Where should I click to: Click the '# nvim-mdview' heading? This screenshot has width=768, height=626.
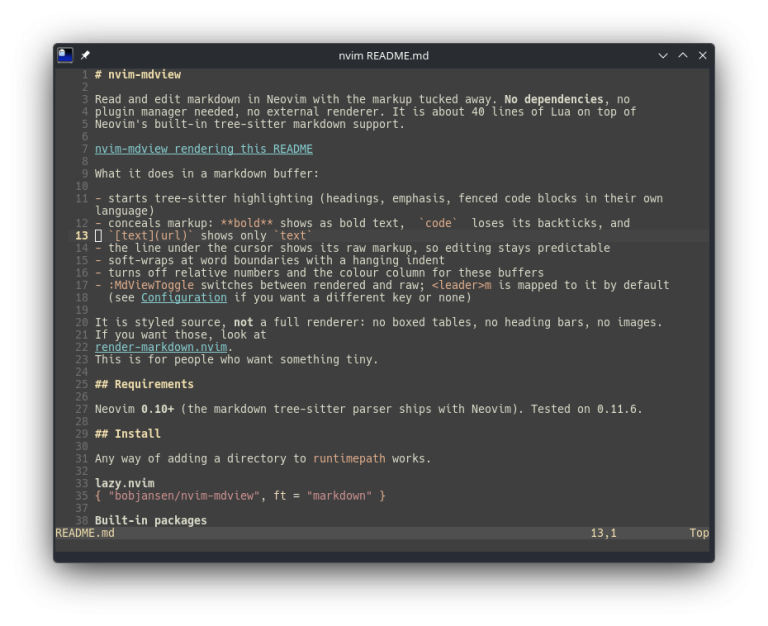138,74
